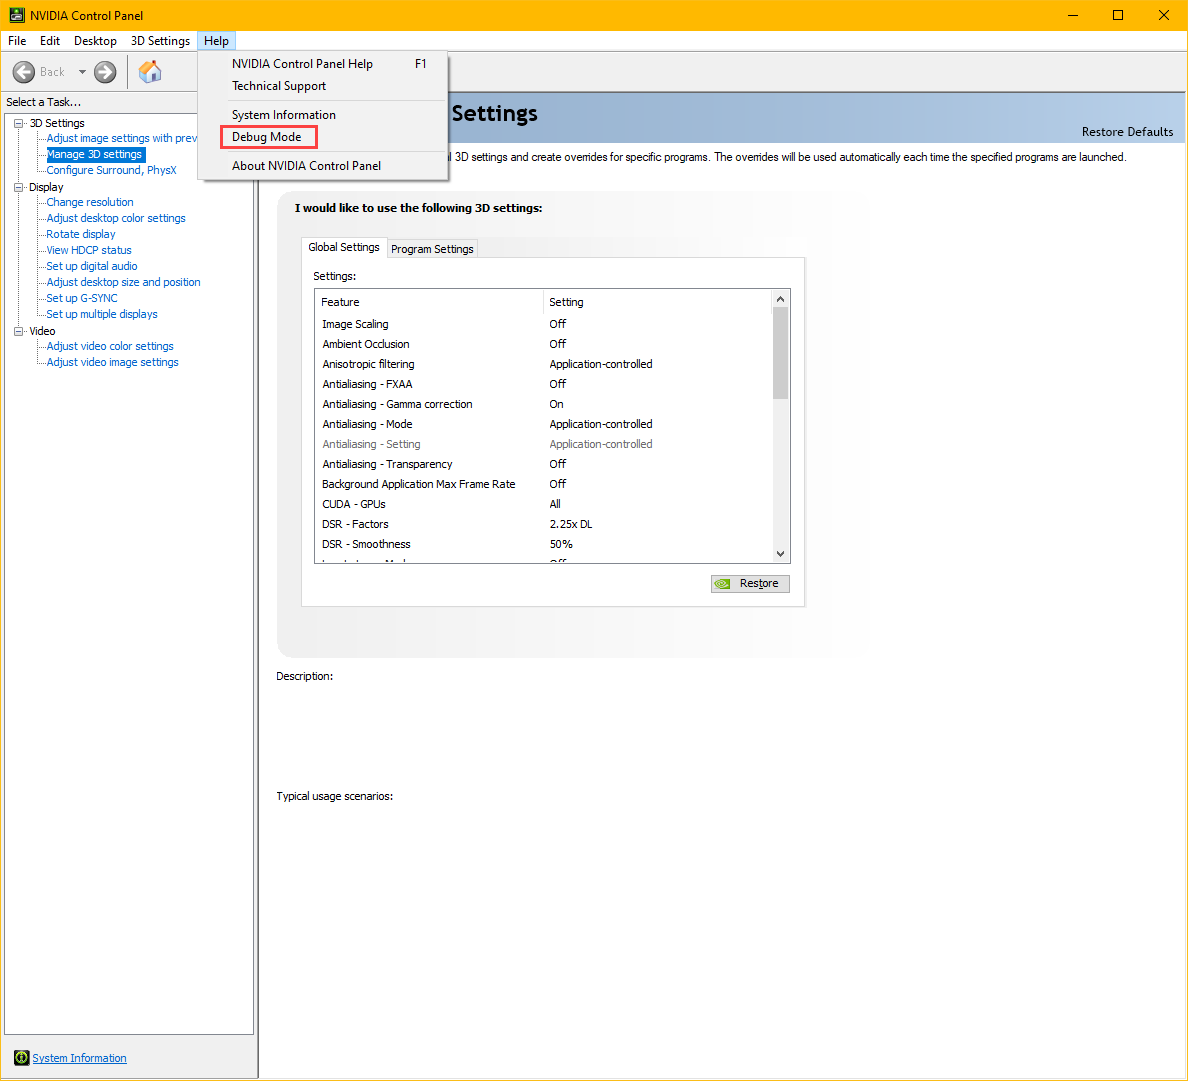Select the Antialiasing - Mode row

click(543, 424)
